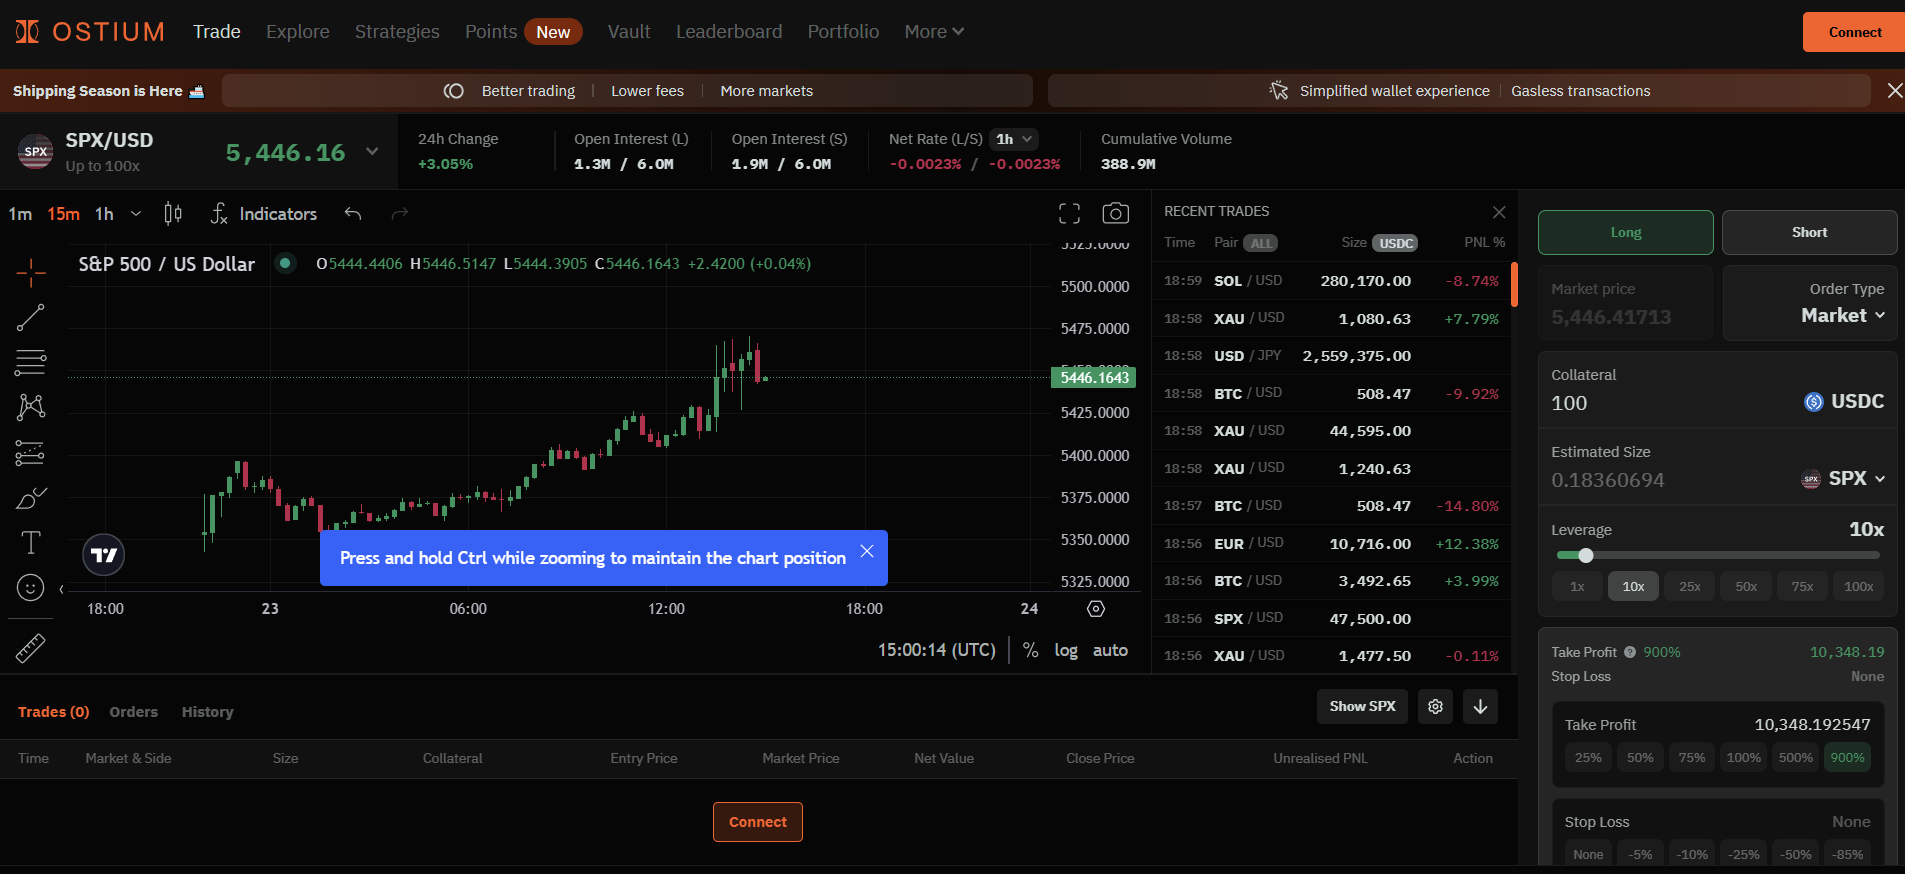Open the forecasting and measurement tool
1905x874 pixels.
(31, 453)
